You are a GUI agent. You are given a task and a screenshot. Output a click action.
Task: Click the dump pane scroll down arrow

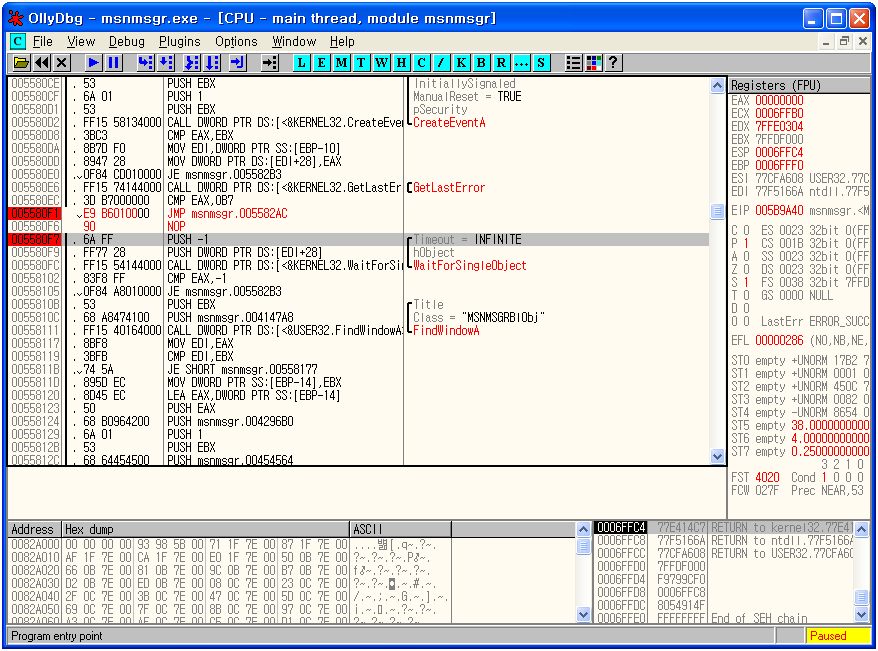click(x=583, y=615)
